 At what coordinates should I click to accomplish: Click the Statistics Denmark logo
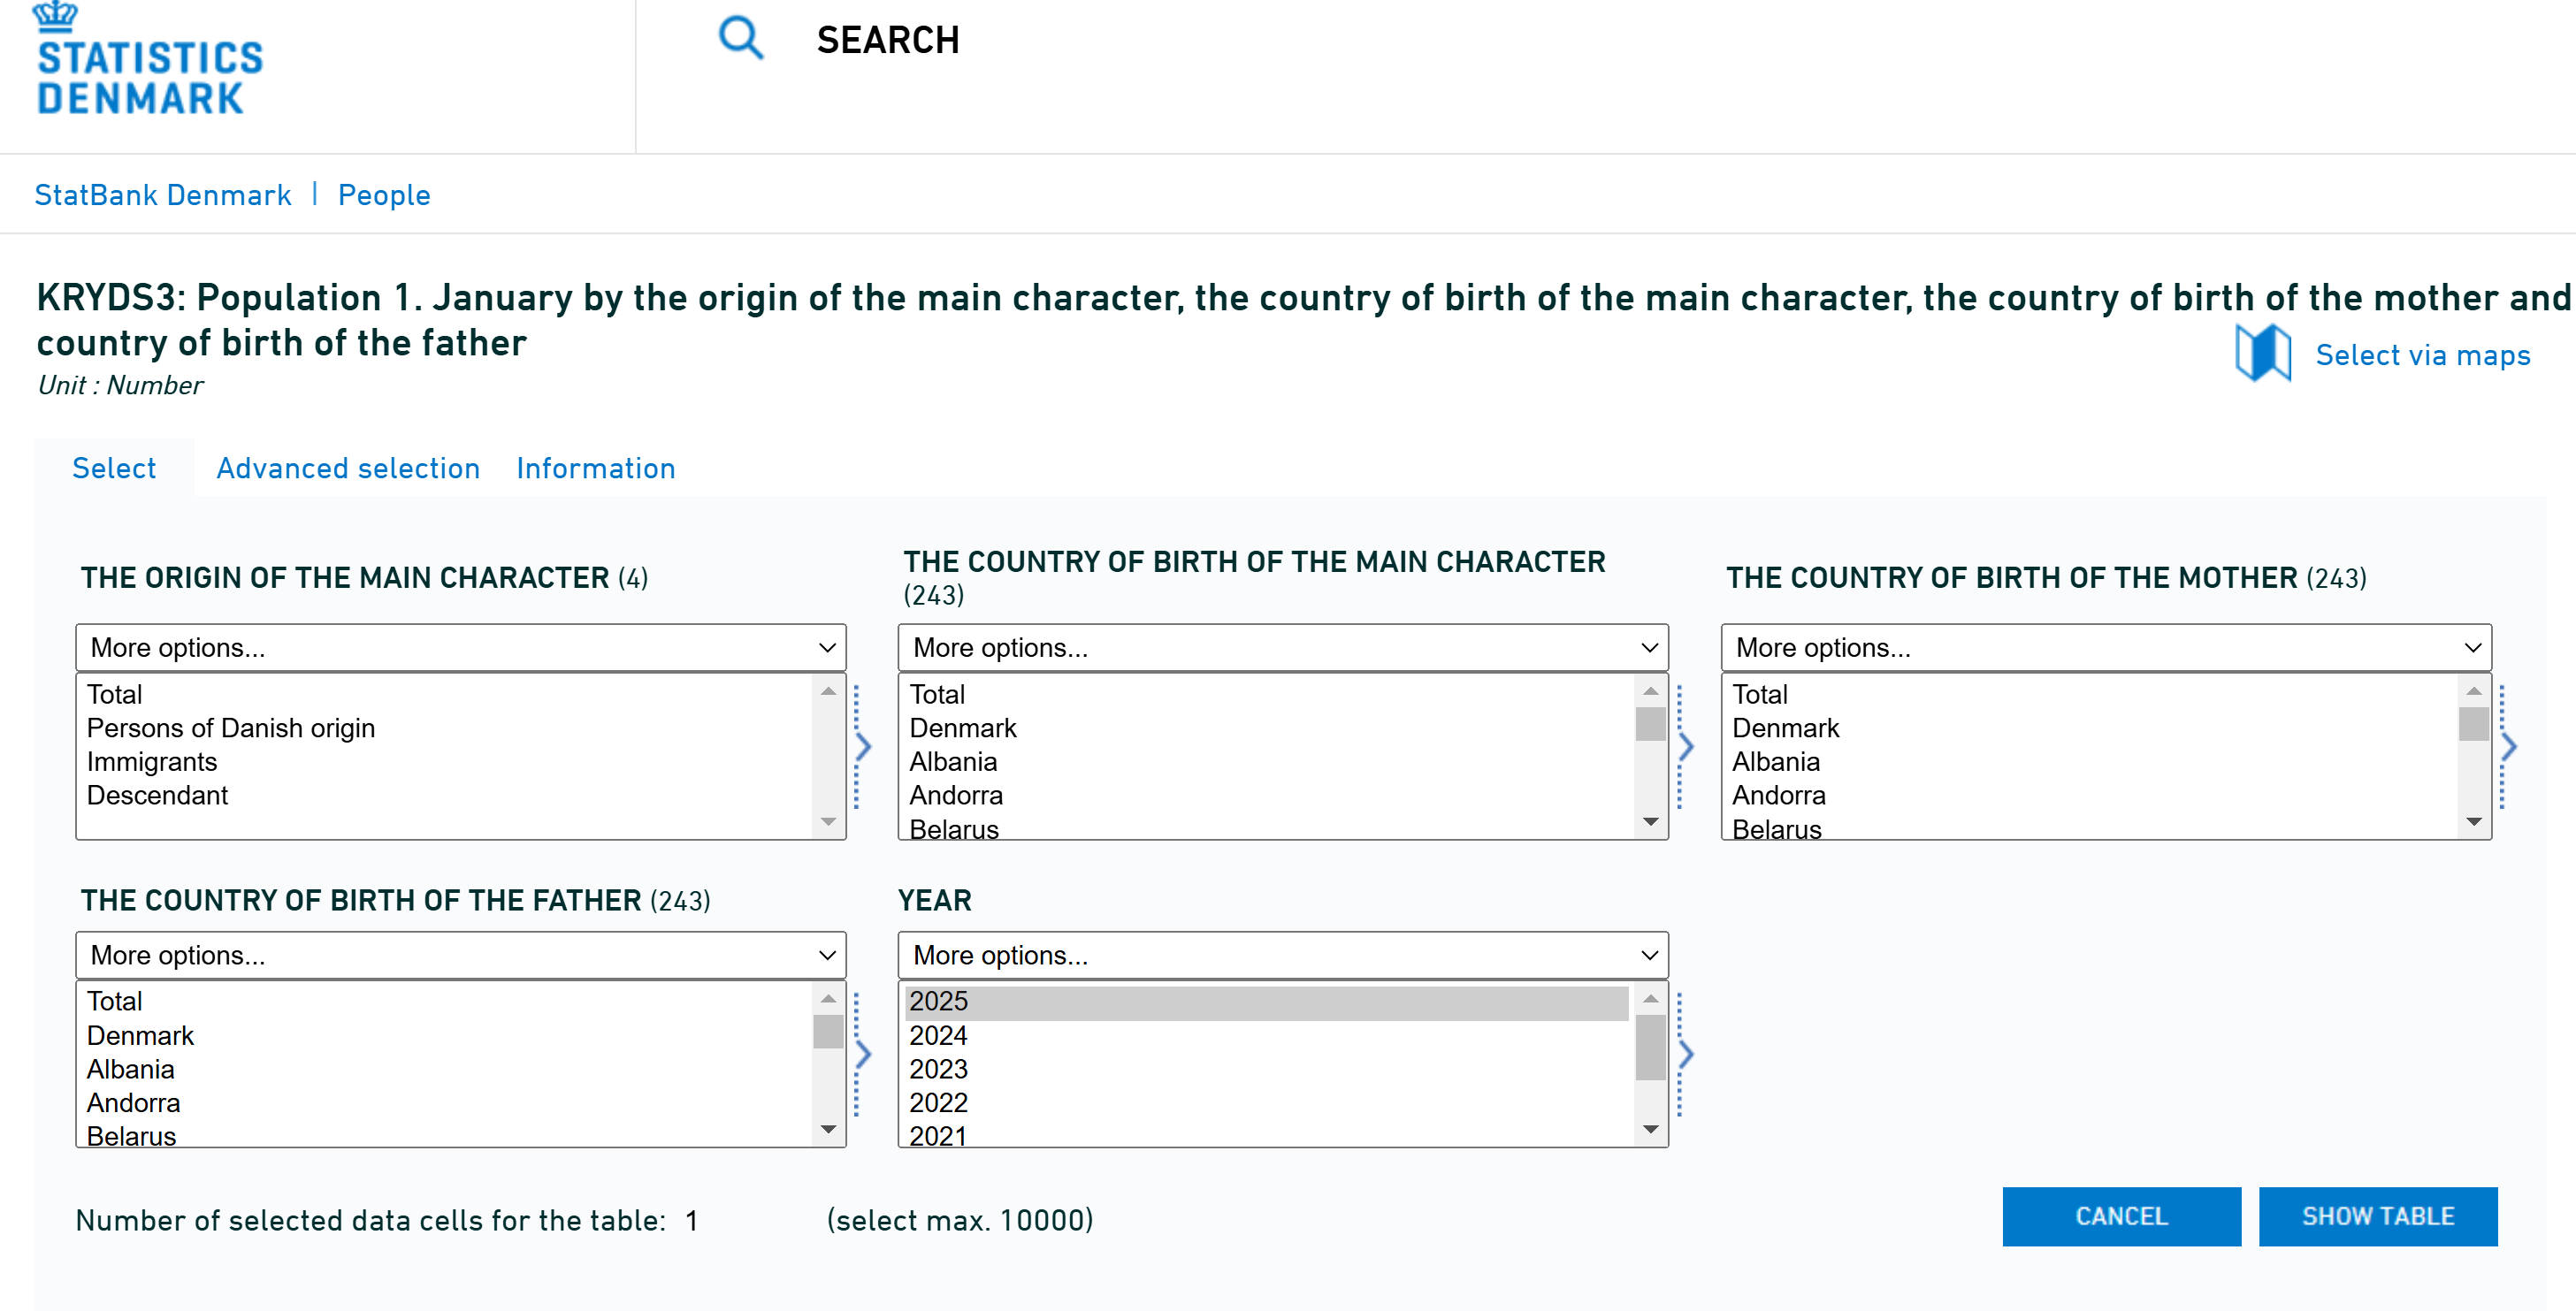[x=150, y=62]
